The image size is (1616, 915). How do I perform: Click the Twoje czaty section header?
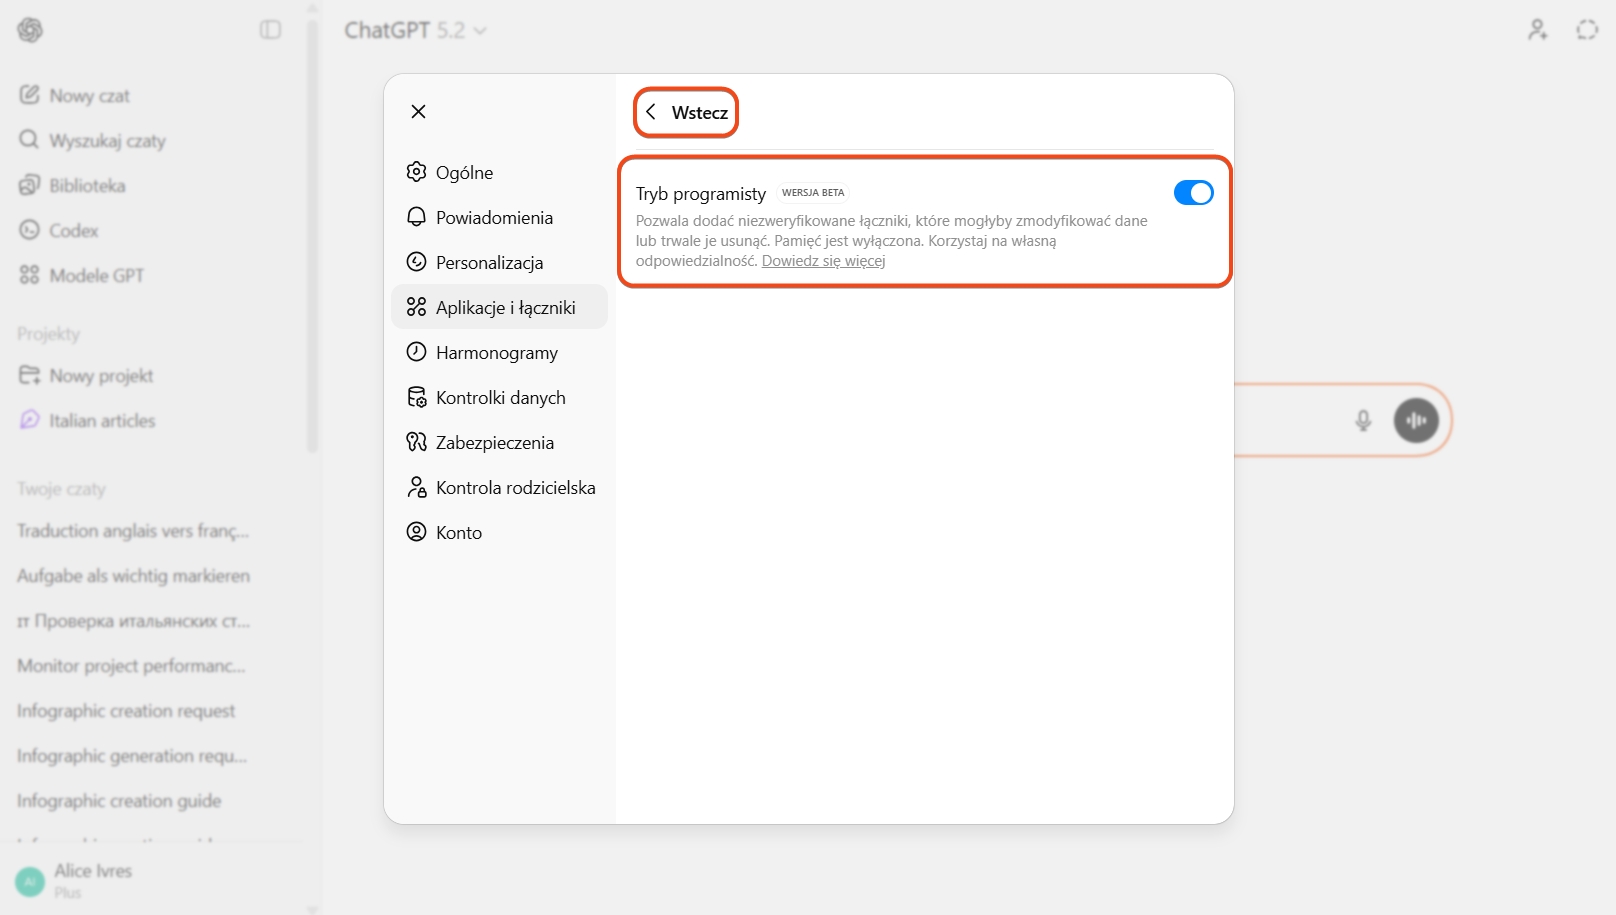coord(61,488)
